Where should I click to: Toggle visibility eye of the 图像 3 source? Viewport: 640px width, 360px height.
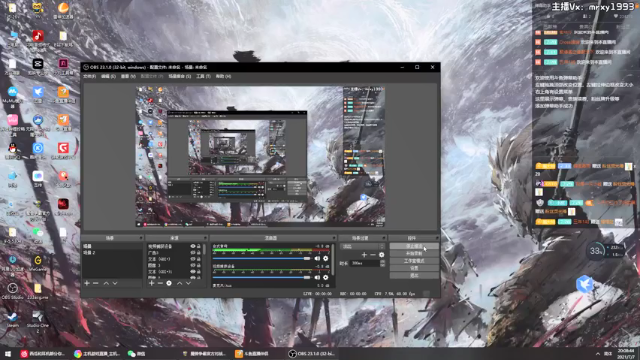click(x=193, y=265)
